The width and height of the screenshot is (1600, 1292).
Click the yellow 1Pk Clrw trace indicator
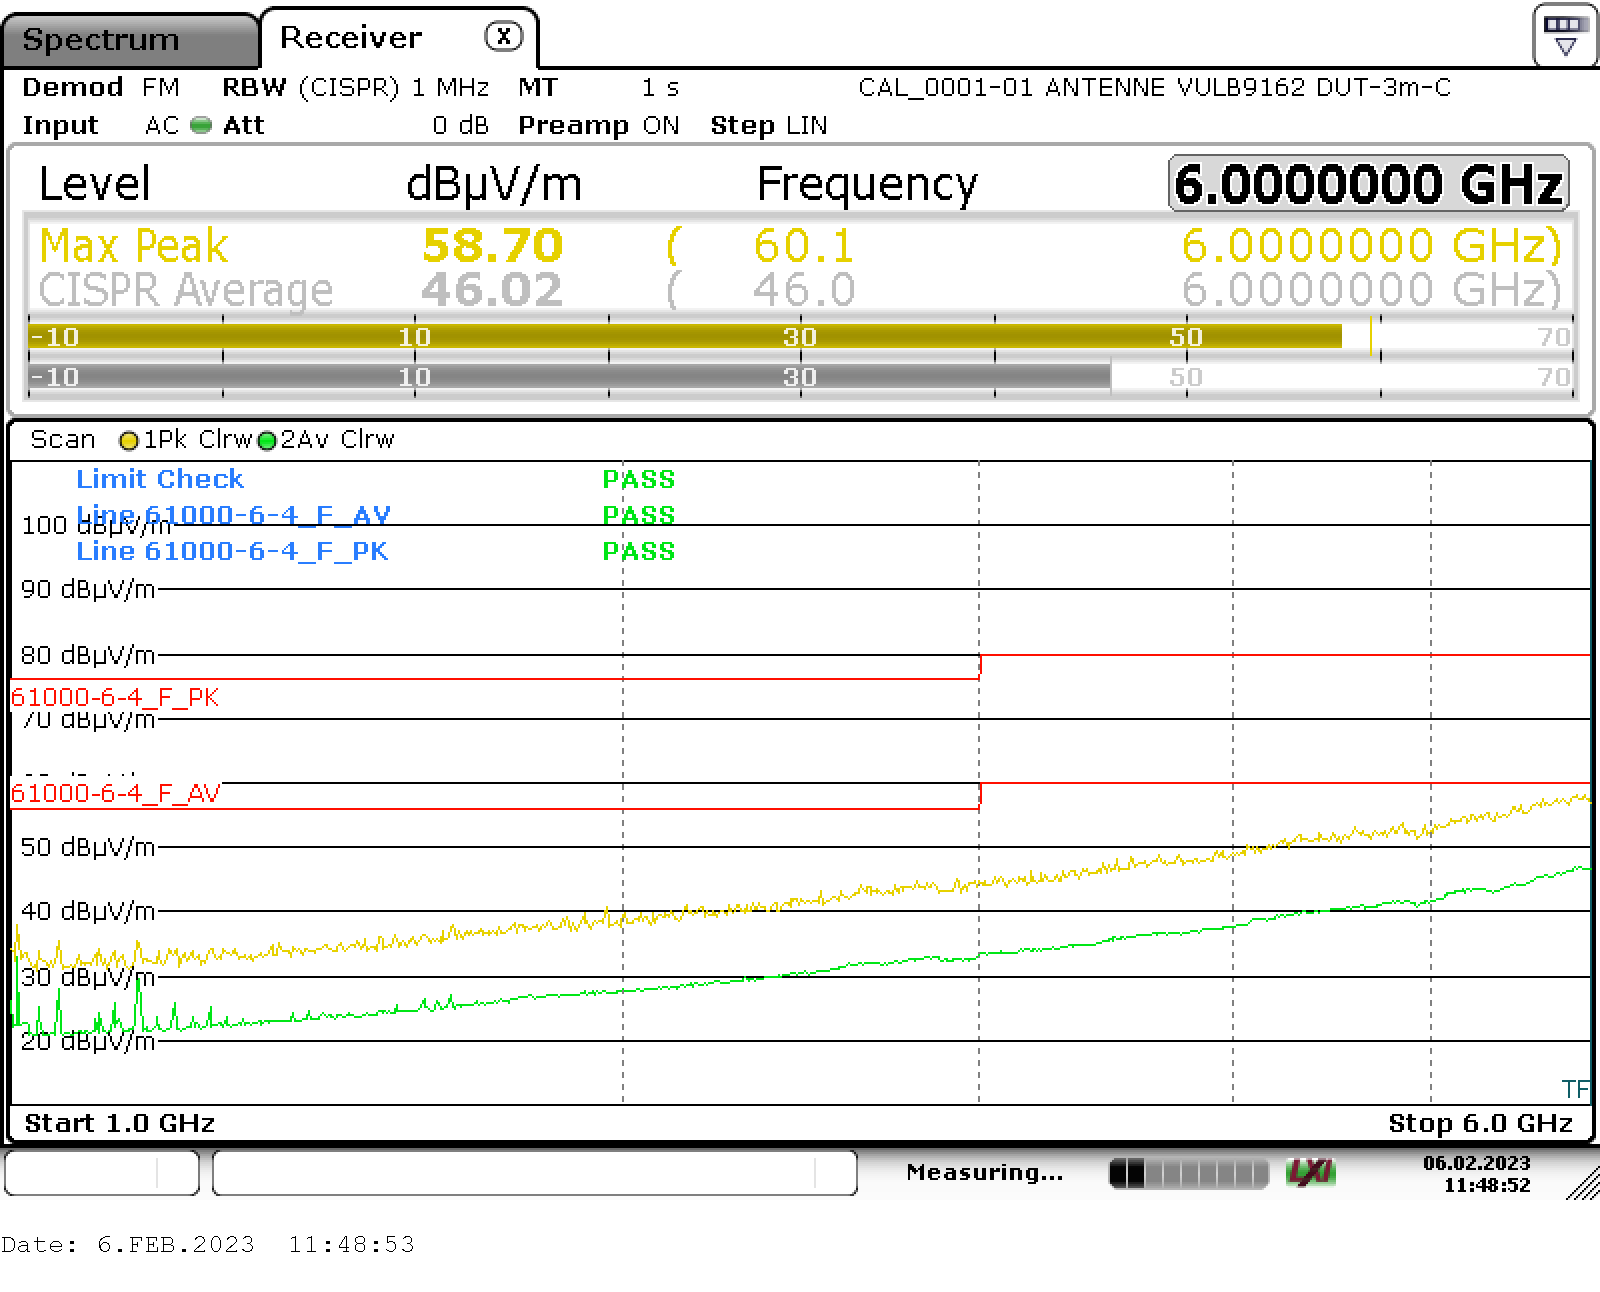tap(128, 440)
